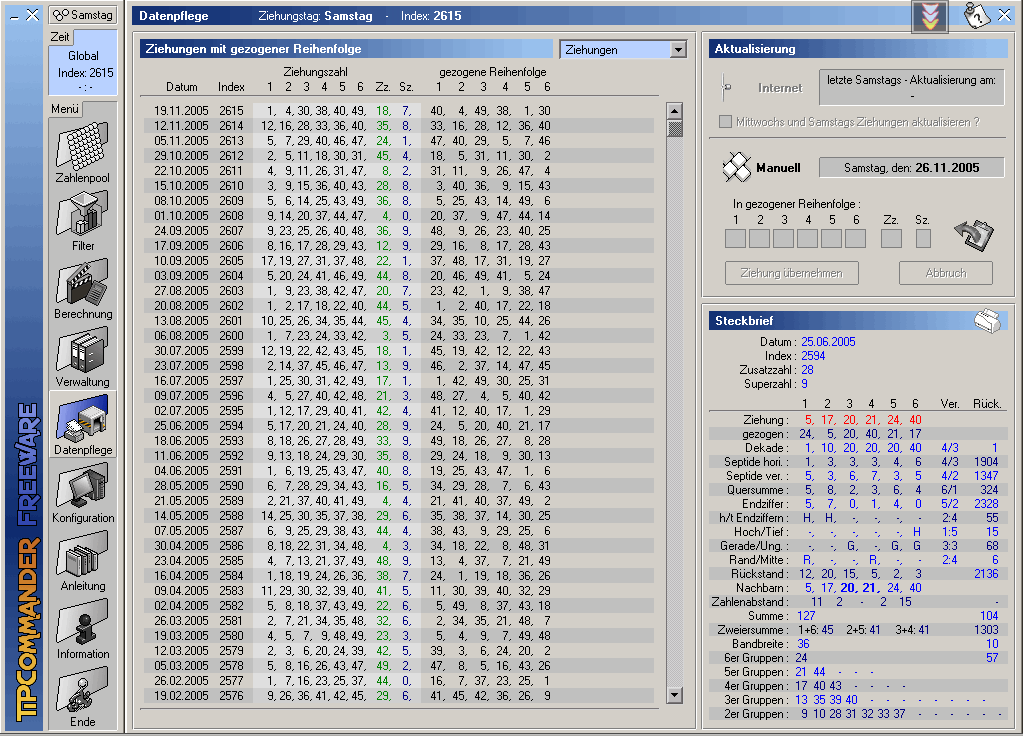Click the Steckbrief Datum value 25.06.2005
The width and height of the screenshot is (1023, 736).
828,342
